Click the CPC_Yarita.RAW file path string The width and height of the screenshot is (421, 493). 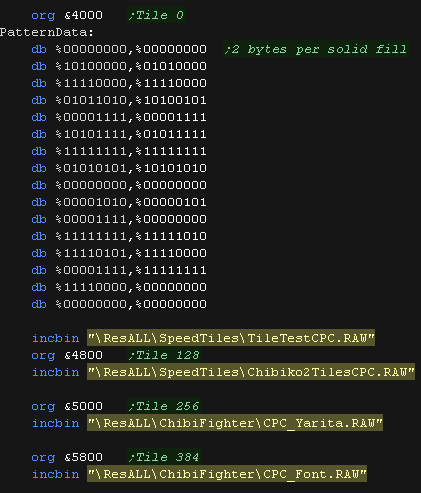(235, 423)
